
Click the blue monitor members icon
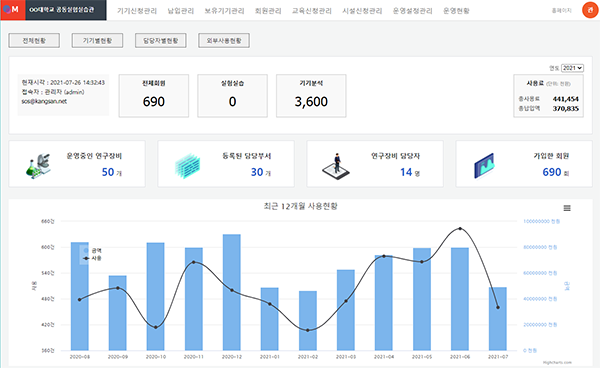[484, 166]
